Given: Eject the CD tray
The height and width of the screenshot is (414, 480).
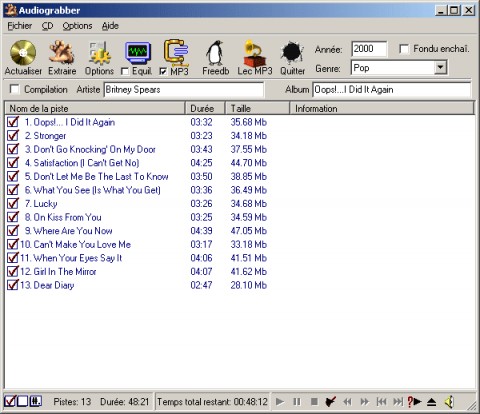Looking at the screenshot, I should [432, 402].
